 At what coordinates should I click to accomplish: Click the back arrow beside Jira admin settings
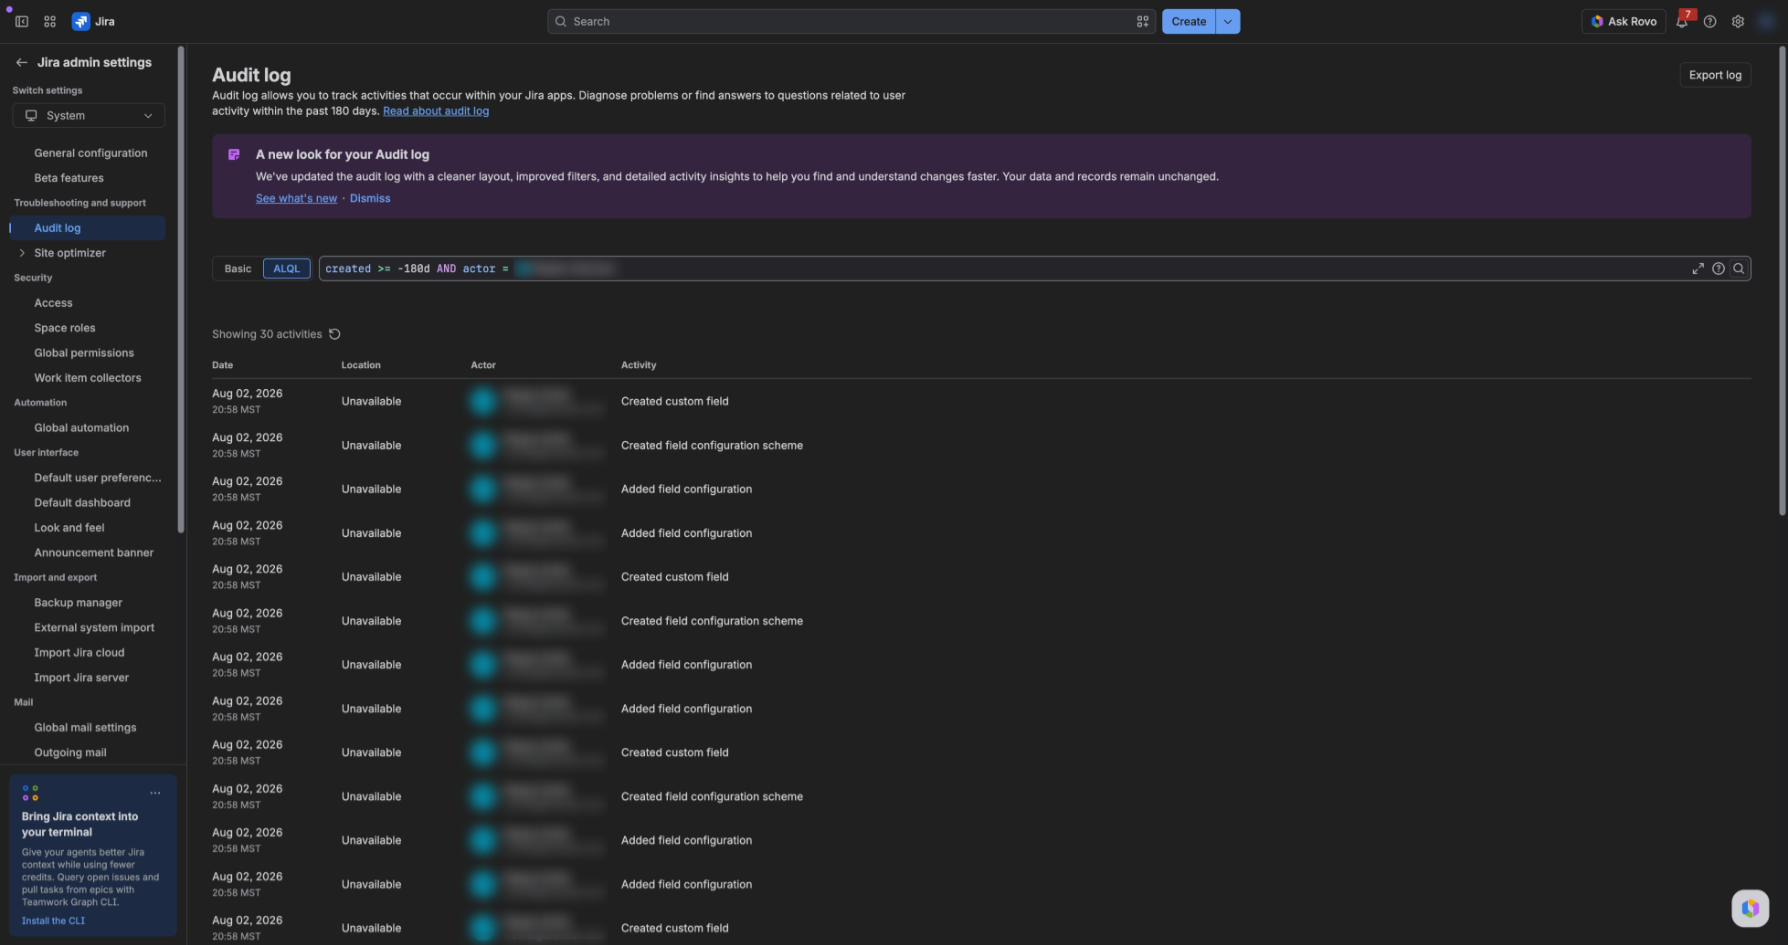pos(21,62)
